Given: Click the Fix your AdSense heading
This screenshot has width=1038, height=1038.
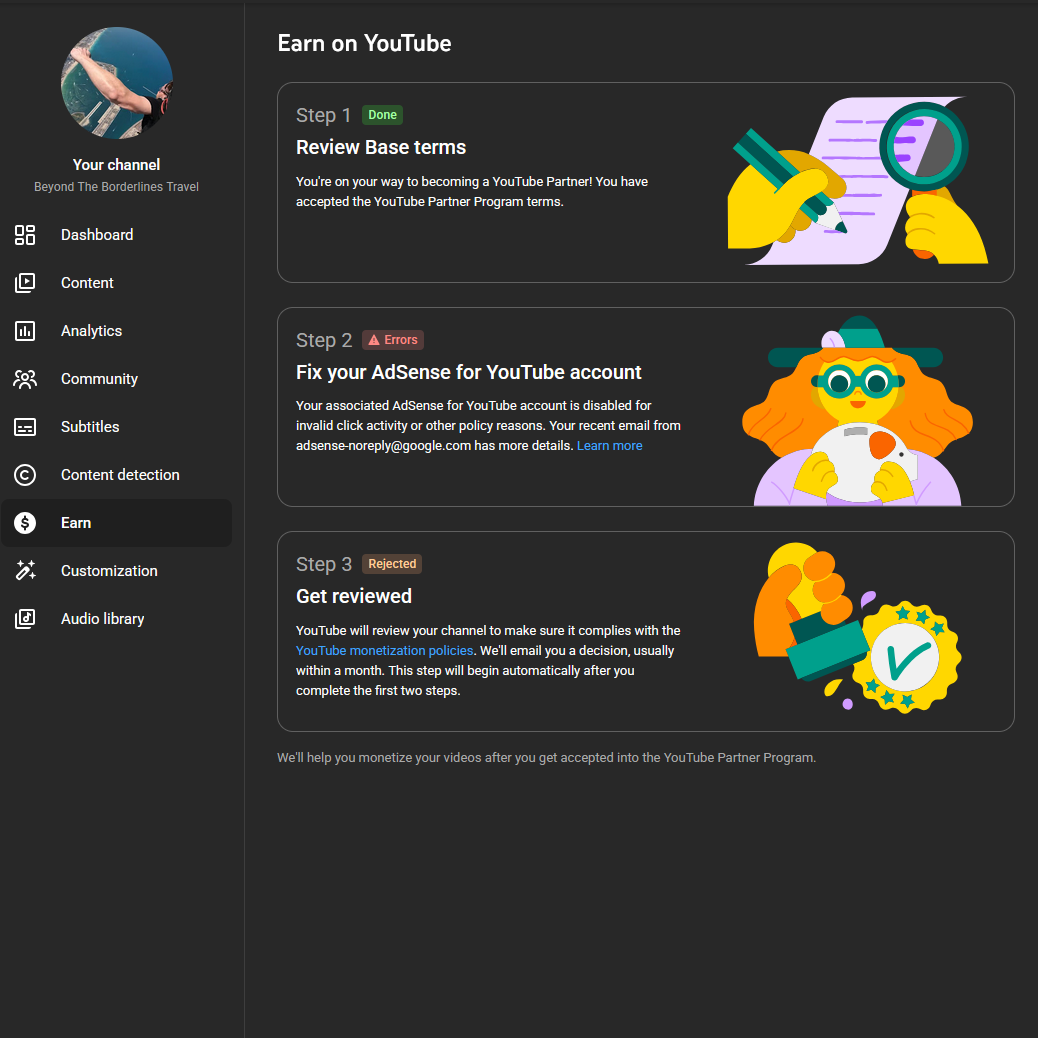Looking at the screenshot, I should click(x=468, y=372).
